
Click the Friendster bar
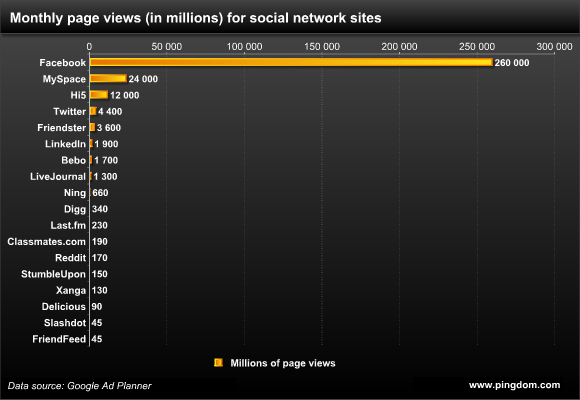[x=92, y=127]
